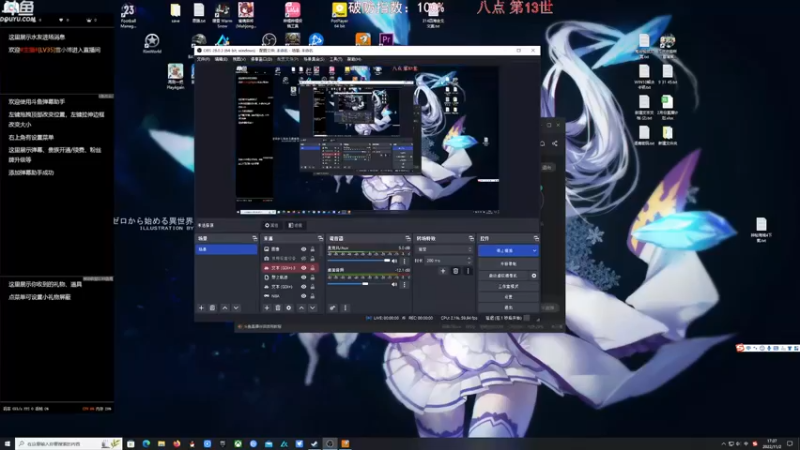Toggle lock on 文本 (GDI+) 3 source

point(313,268)
